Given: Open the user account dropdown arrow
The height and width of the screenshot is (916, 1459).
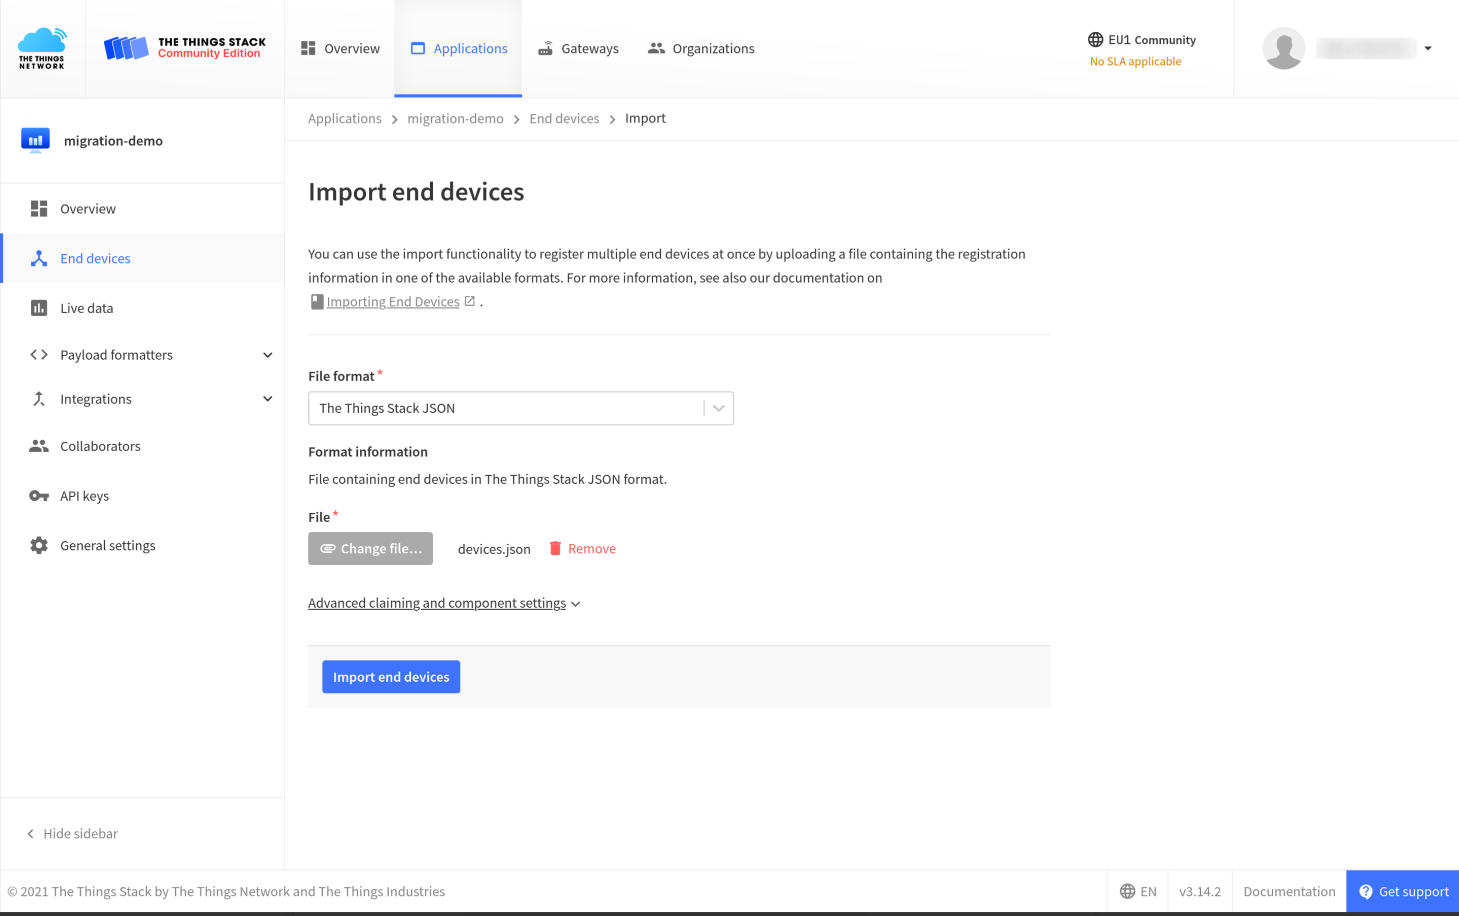Looking at the screenshot, I should pyautogui.click(x=1428, y=48).
